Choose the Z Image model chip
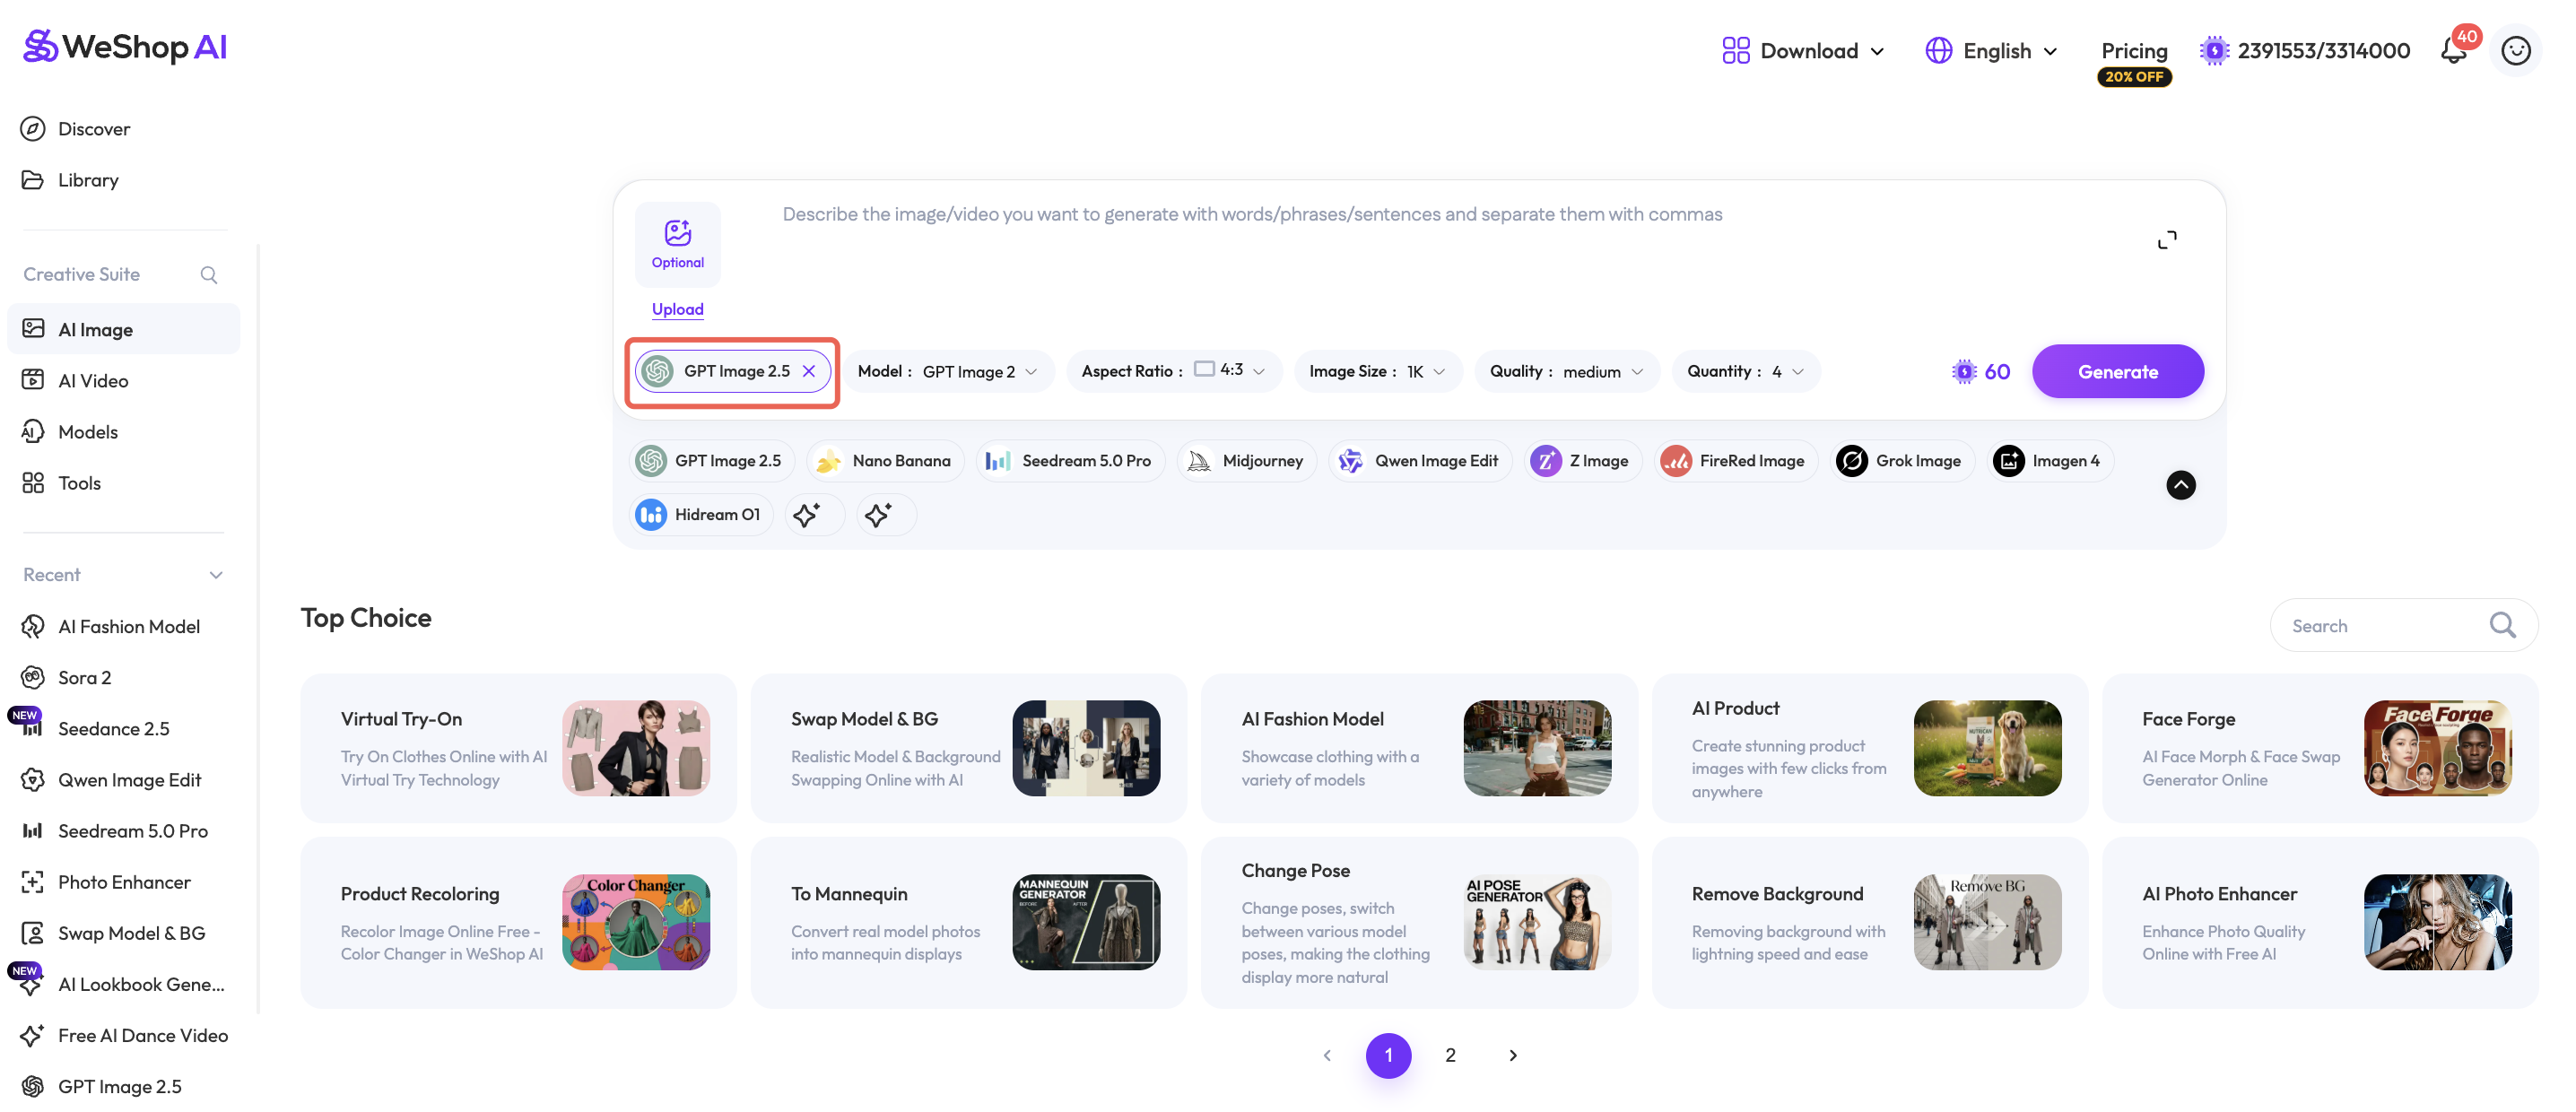The image size is (2576, 1112). click(x=1582, y=461)
